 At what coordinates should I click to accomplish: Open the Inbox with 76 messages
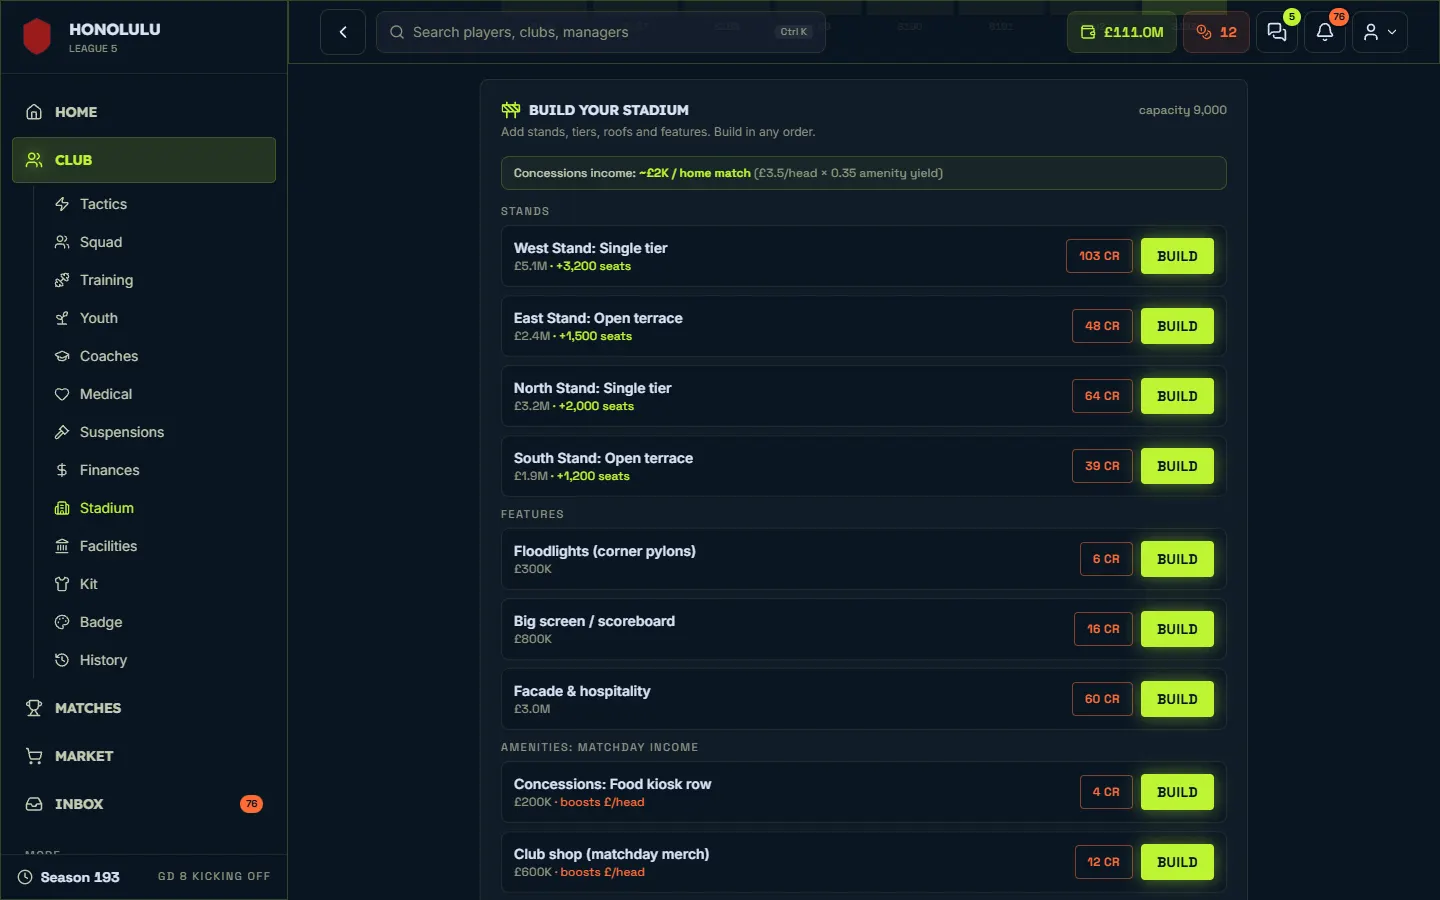(x=144, y=804)
